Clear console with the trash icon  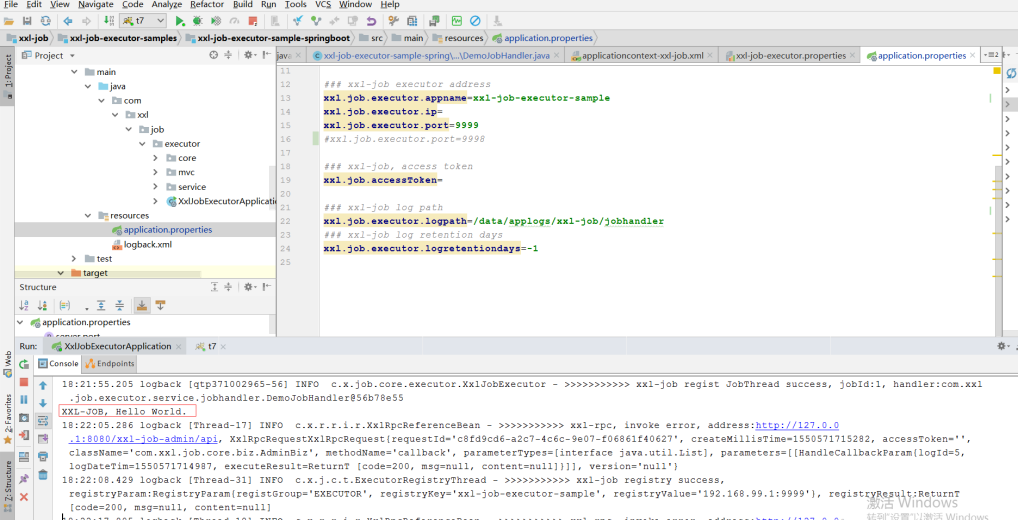pos(43,475)
